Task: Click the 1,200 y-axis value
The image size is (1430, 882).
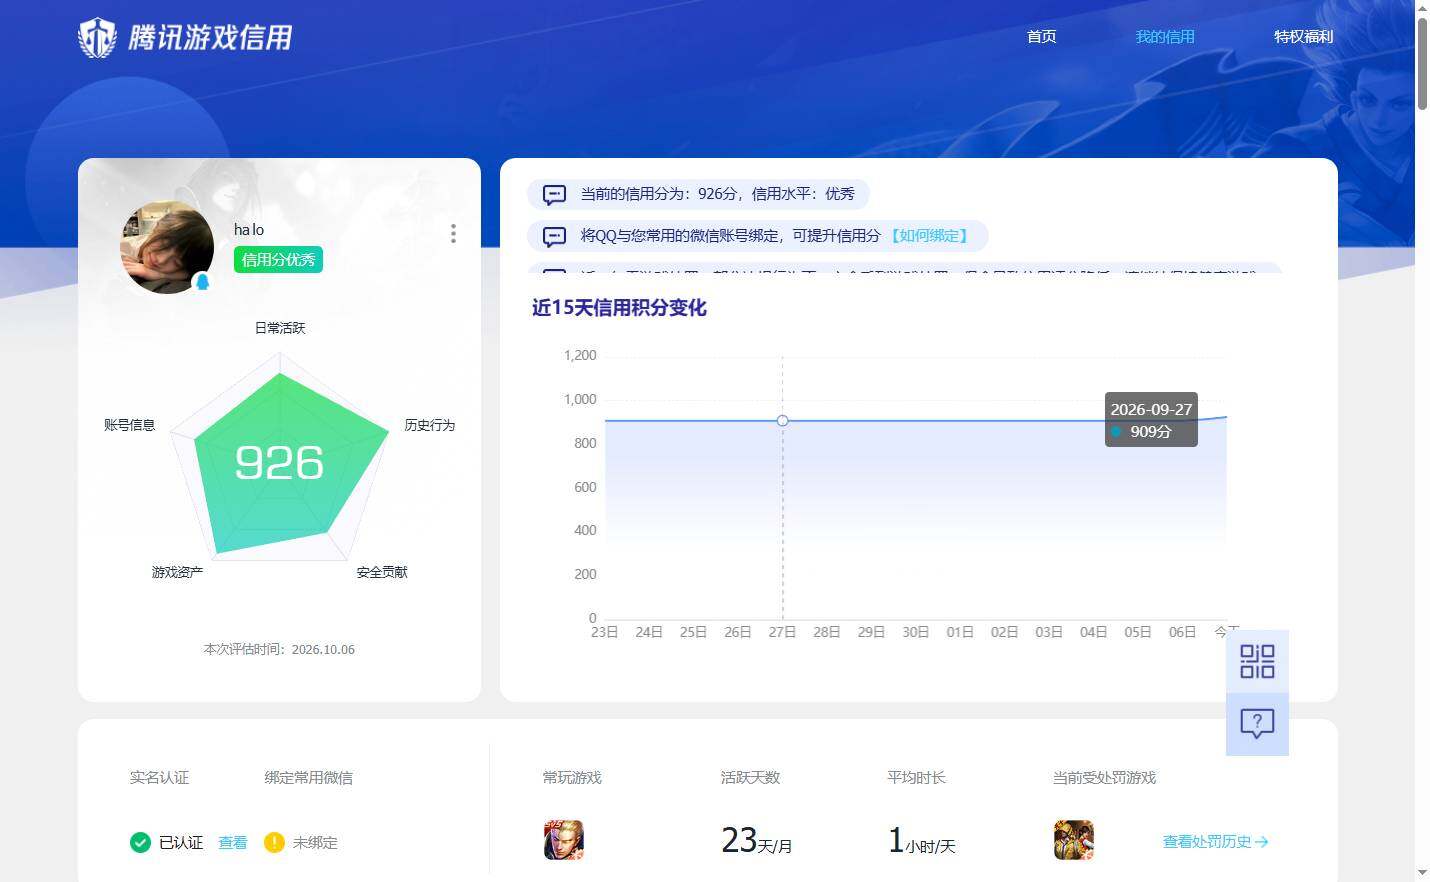Action: [580, 355]
